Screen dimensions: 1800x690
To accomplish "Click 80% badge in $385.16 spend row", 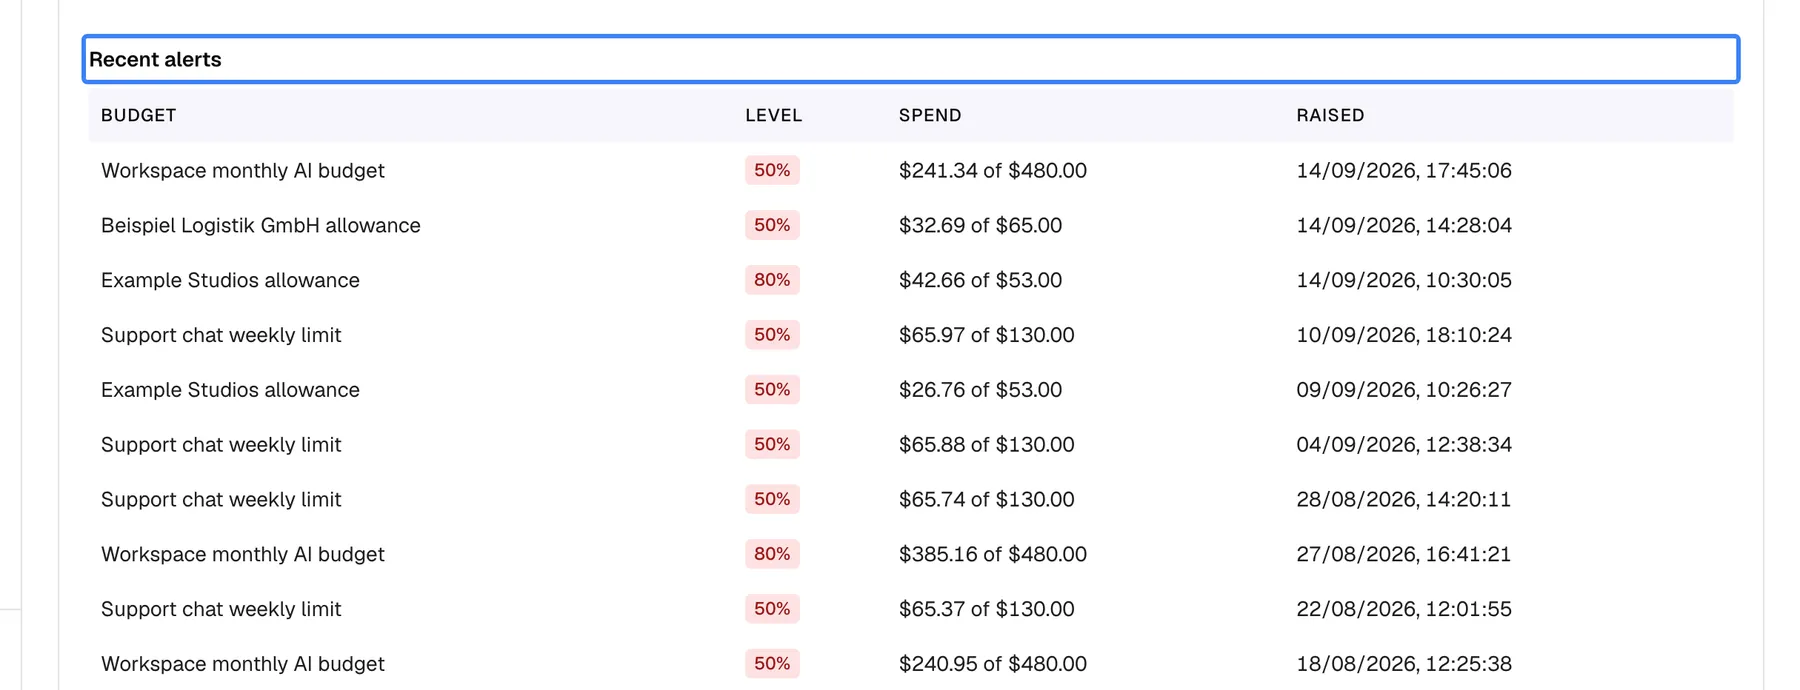I will pos(772,554).
